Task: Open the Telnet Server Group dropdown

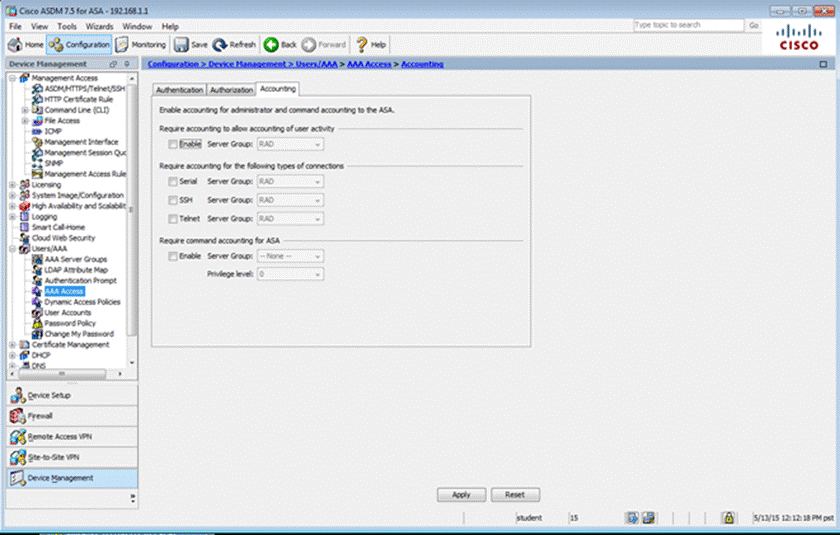Action: coord(290,218)
